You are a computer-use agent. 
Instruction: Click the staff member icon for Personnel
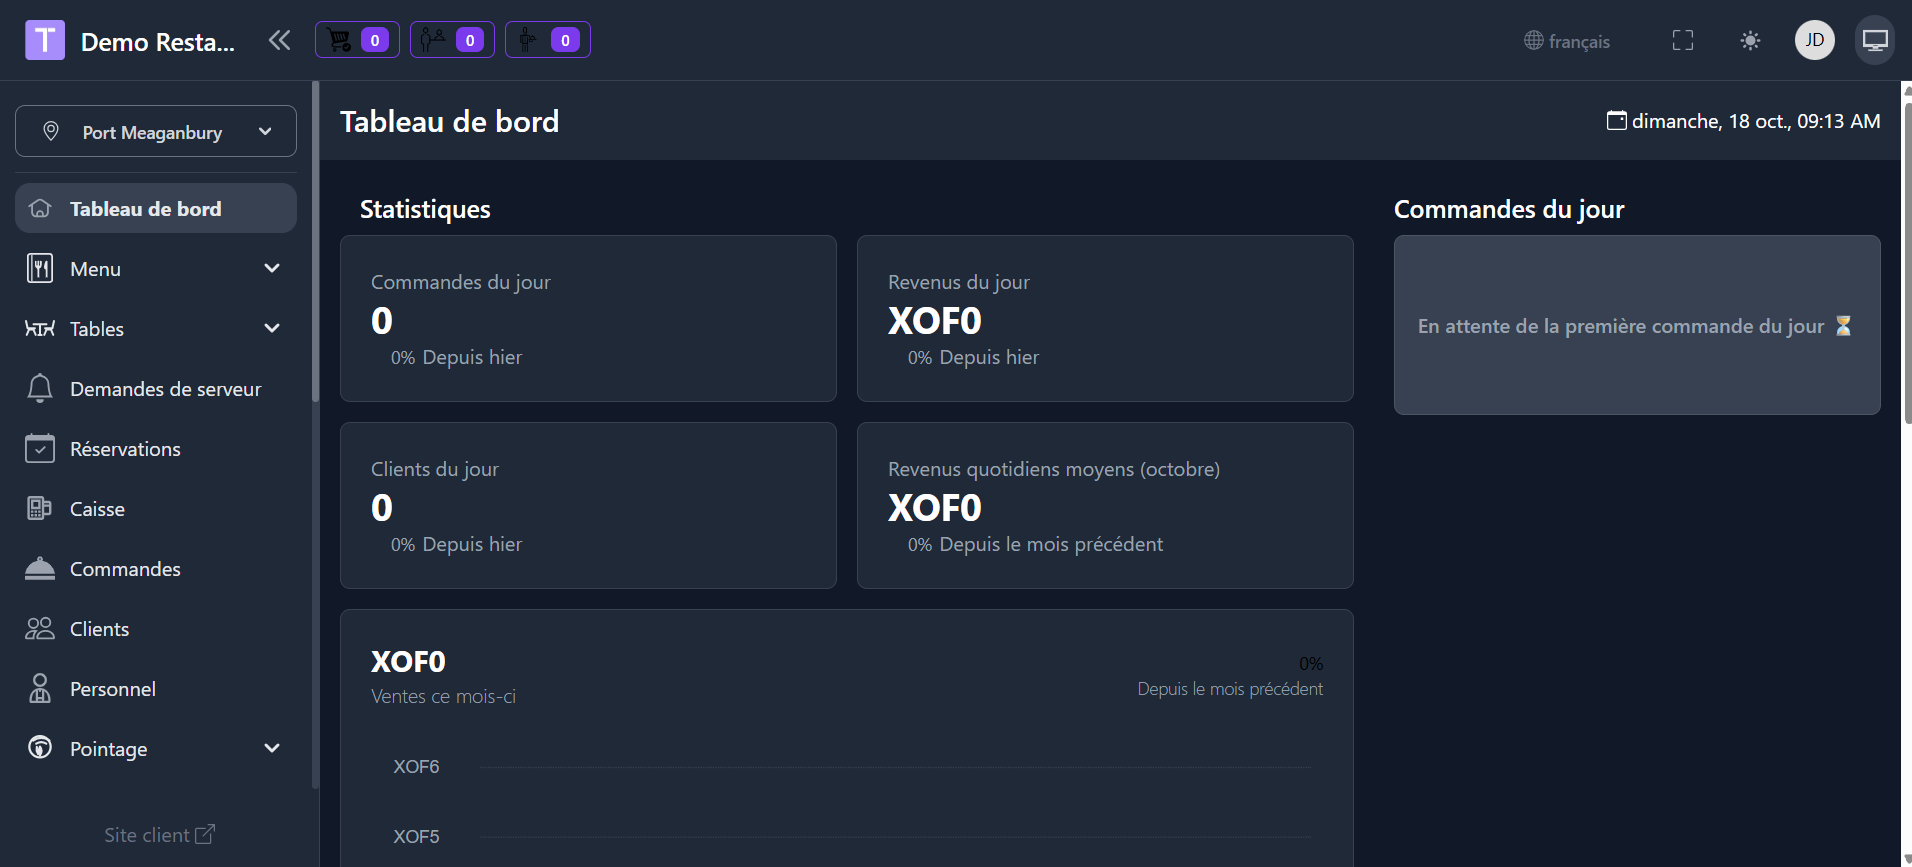click(40, 689)
